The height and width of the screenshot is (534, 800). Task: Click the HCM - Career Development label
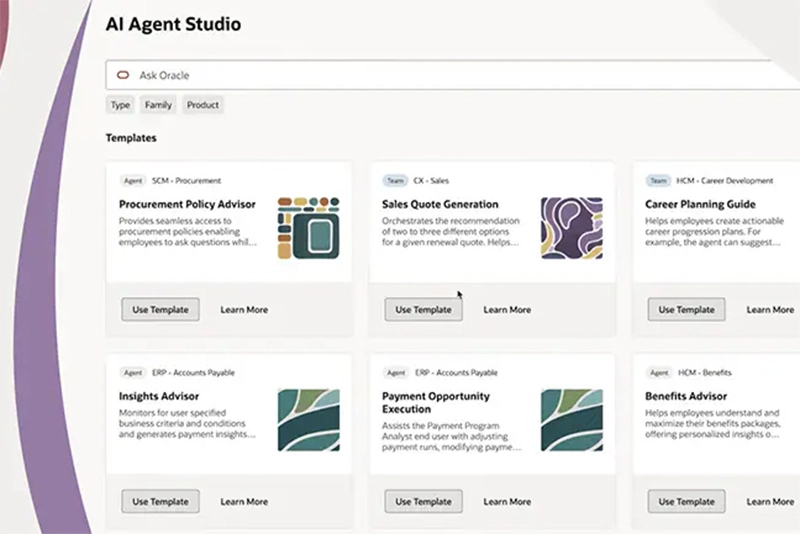click(724, 181)
